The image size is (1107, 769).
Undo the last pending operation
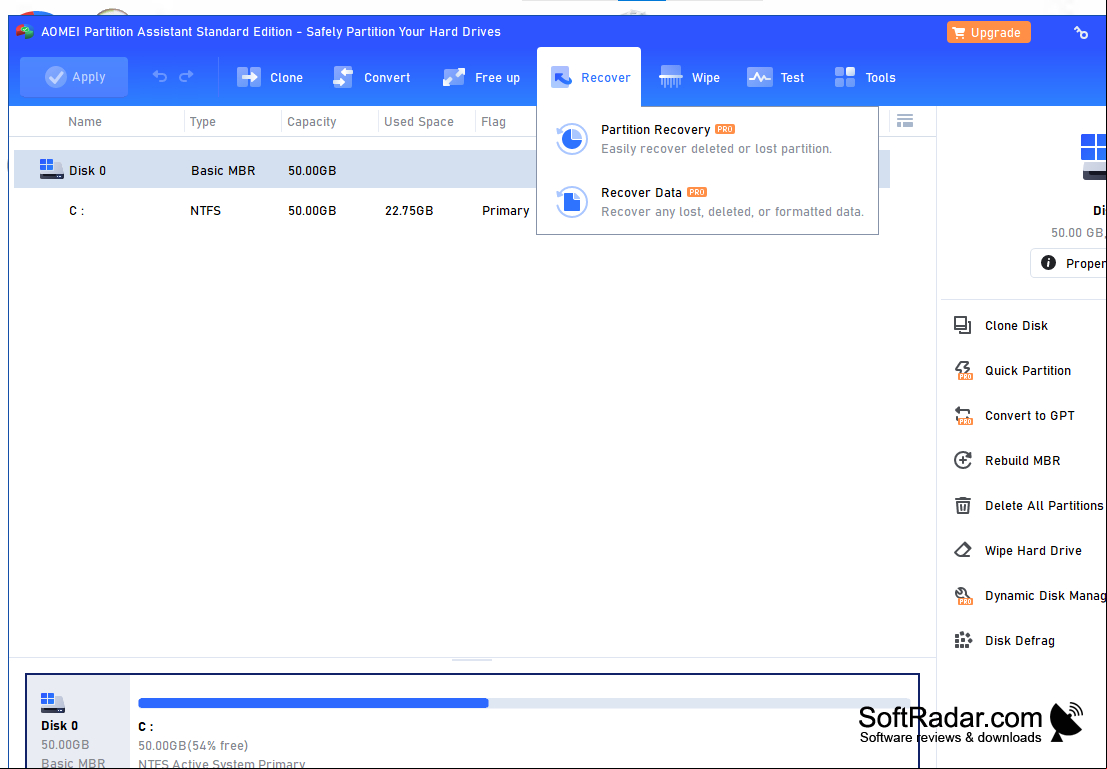tap(160, 77)
